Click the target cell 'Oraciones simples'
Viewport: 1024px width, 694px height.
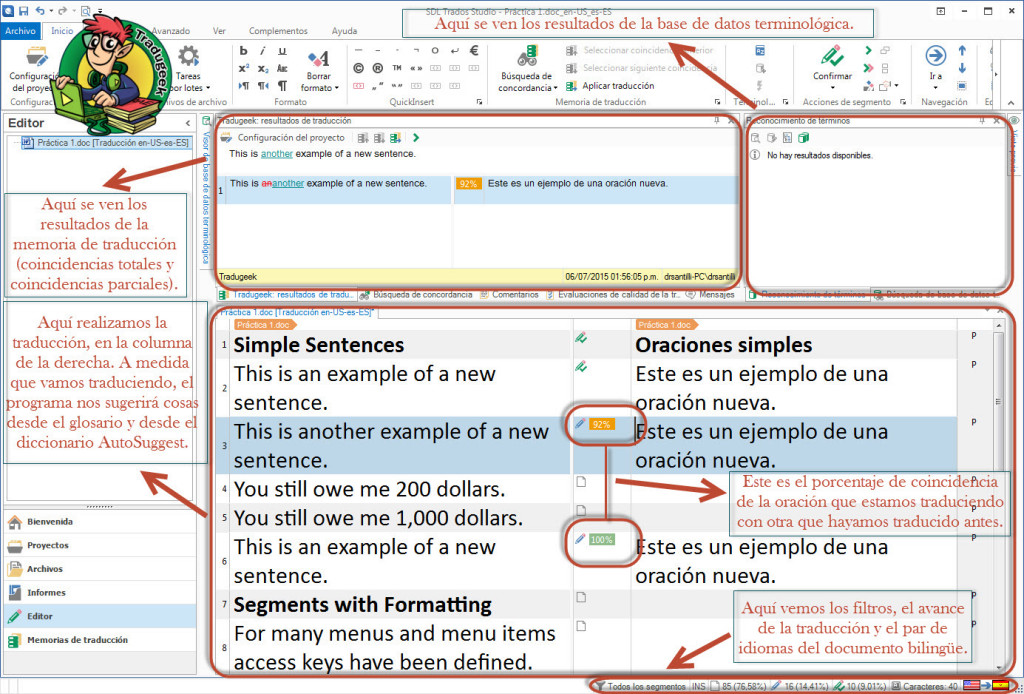point(722,345)
